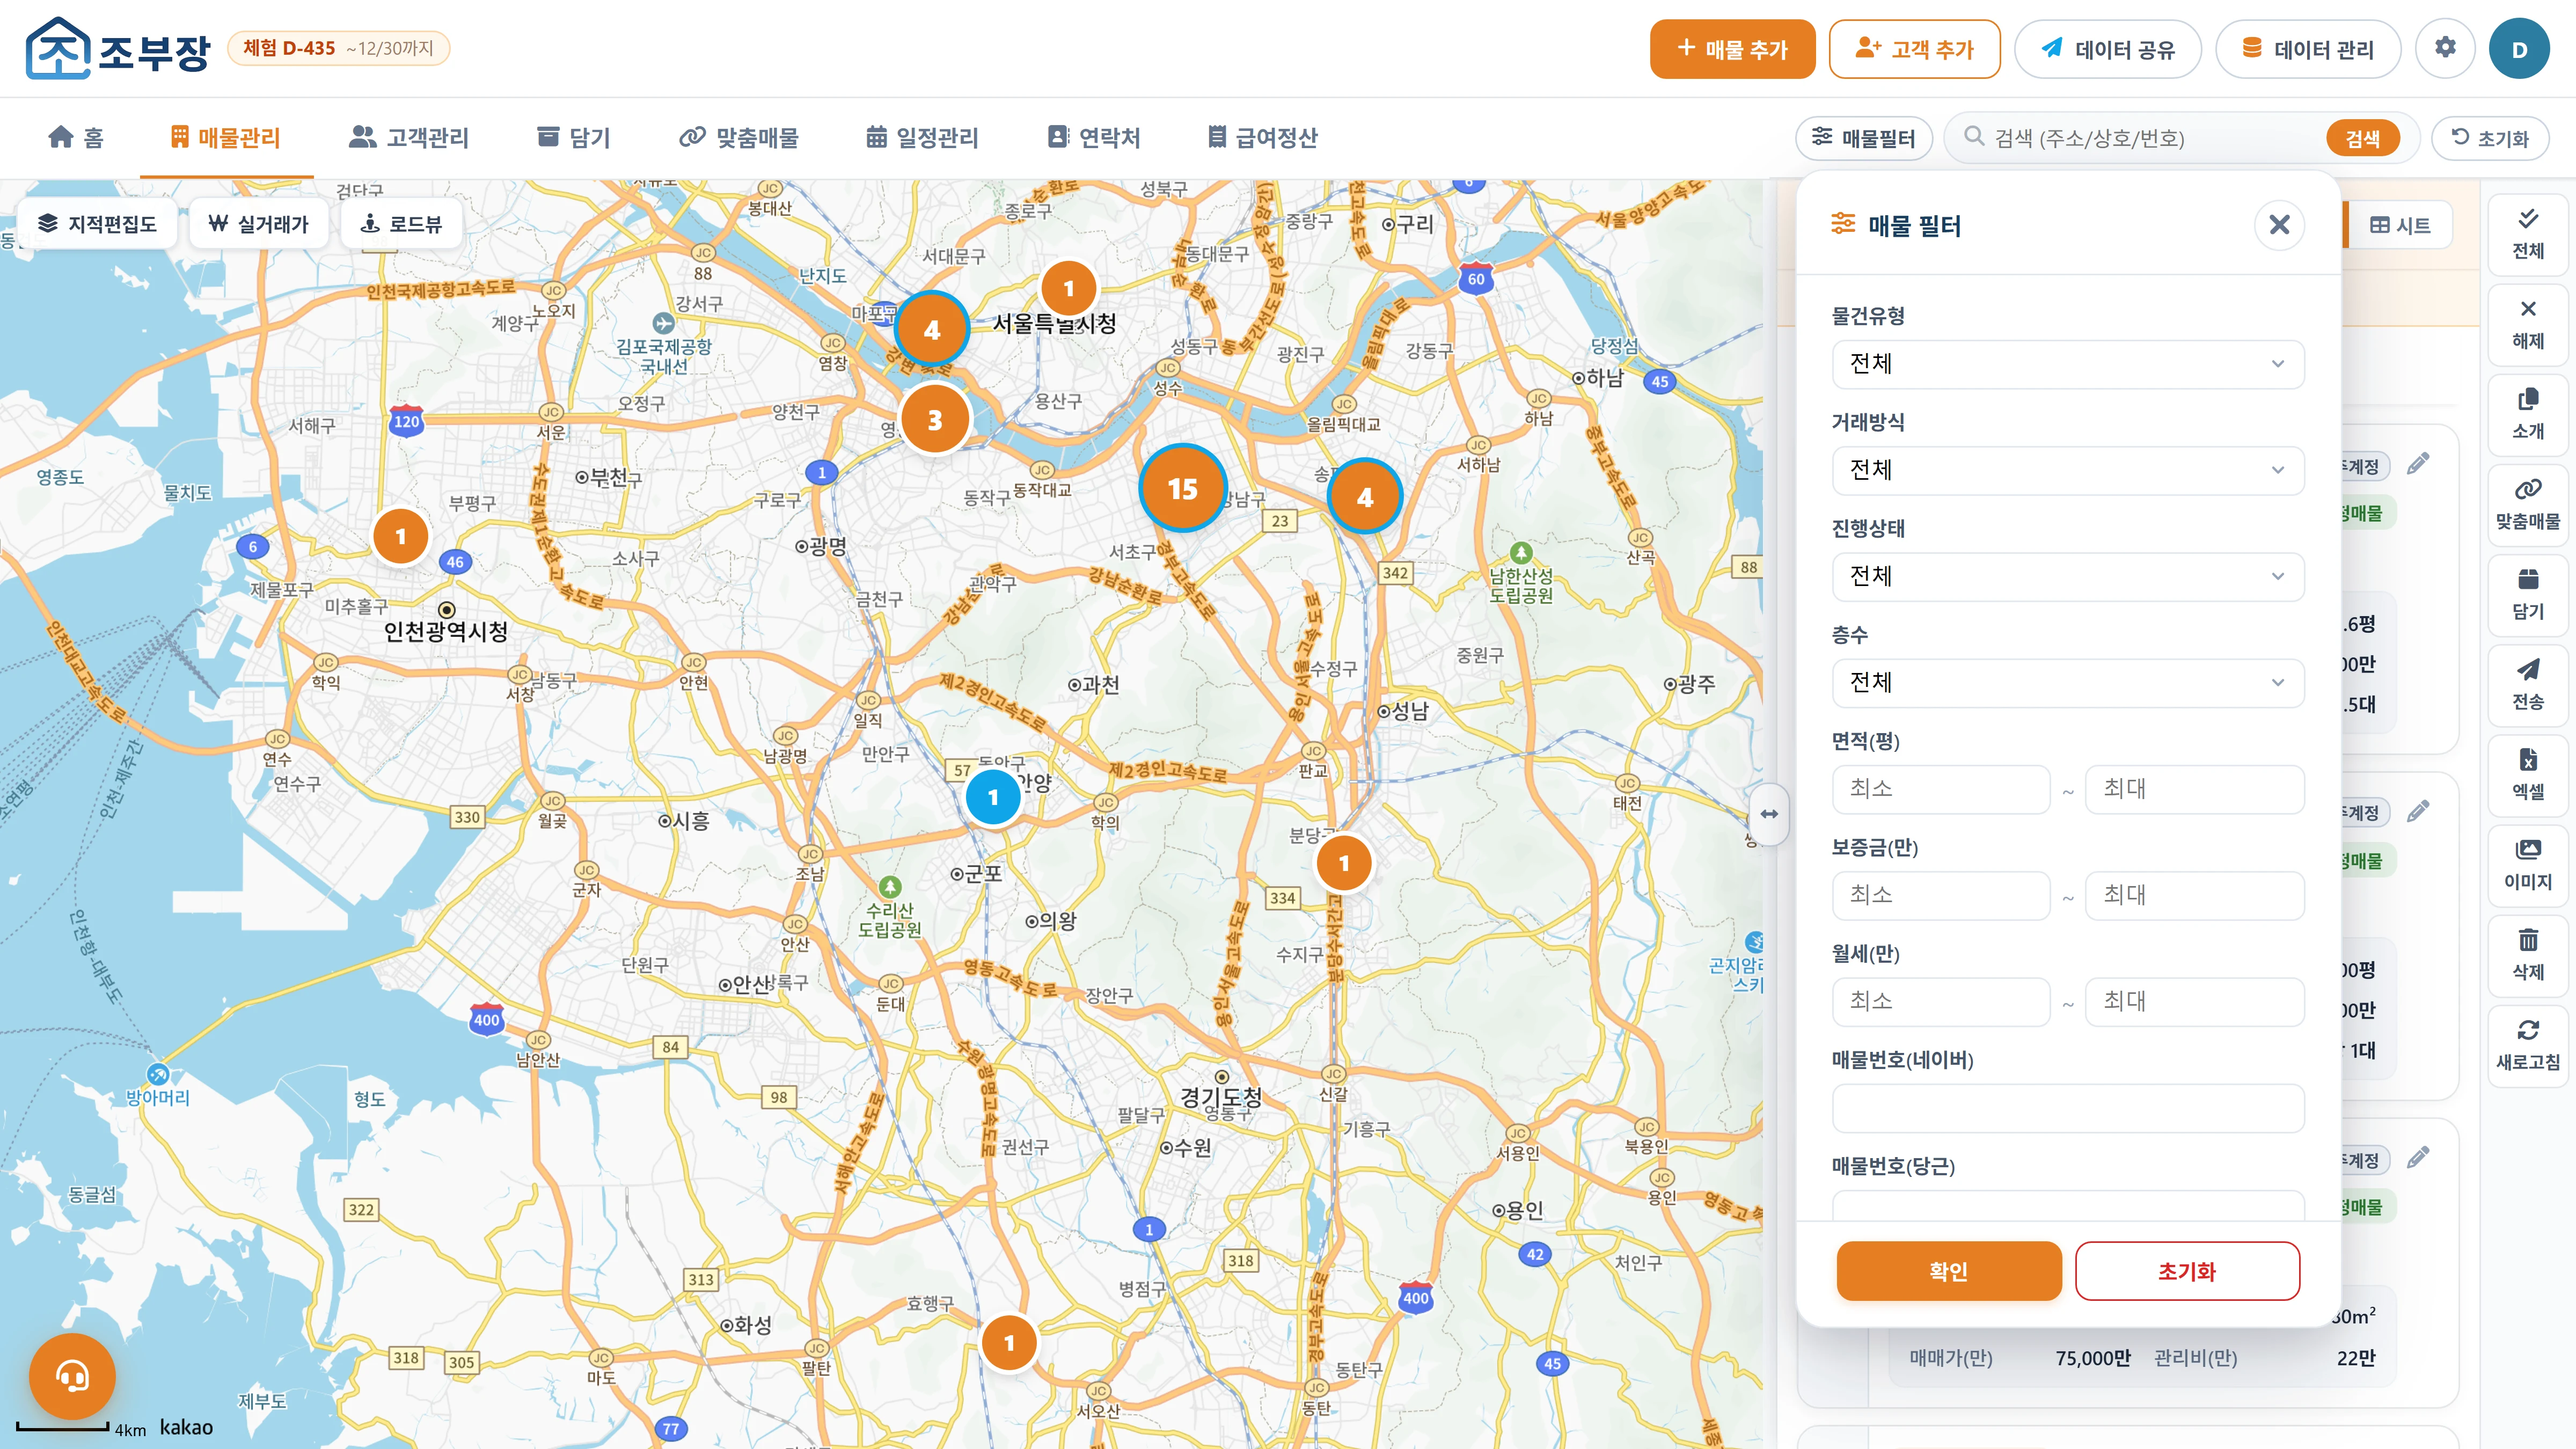Click the map cluster marker labeled 15
Viewport: 2576px width, 1449px height.
[x=1182, y=488]
